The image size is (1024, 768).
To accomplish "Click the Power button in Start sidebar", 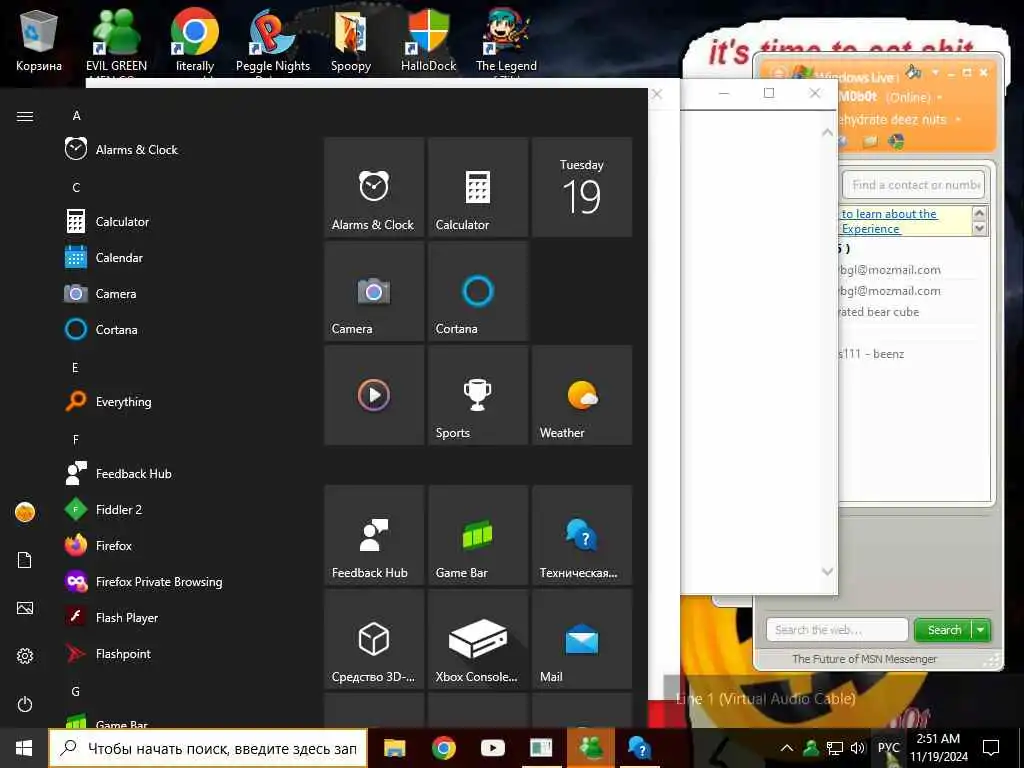I will point(25,704).
